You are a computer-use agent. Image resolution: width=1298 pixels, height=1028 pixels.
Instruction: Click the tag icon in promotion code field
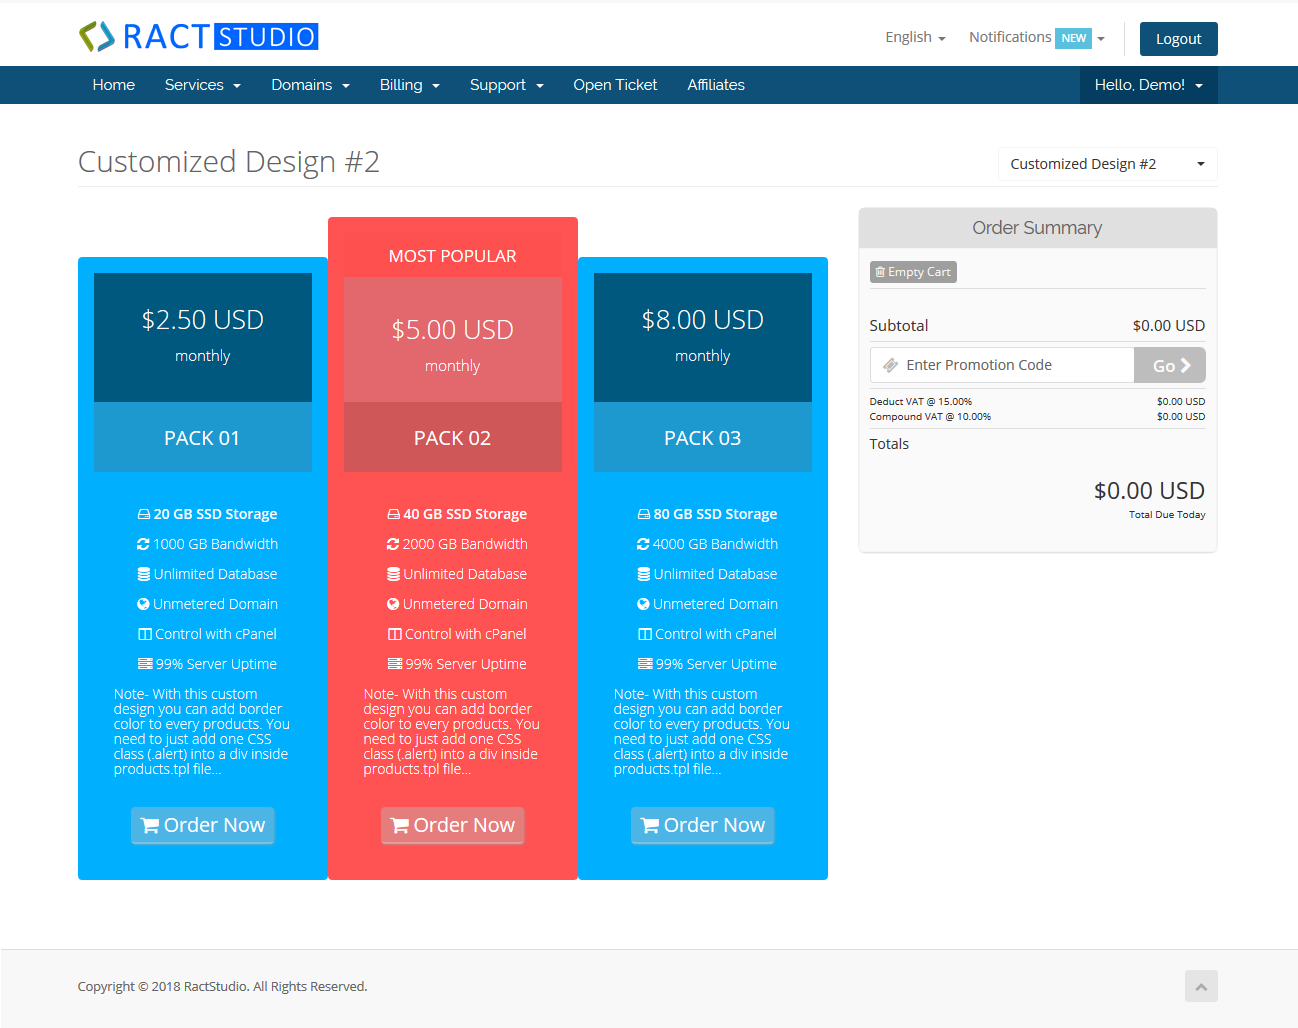[x=889, y=364]
